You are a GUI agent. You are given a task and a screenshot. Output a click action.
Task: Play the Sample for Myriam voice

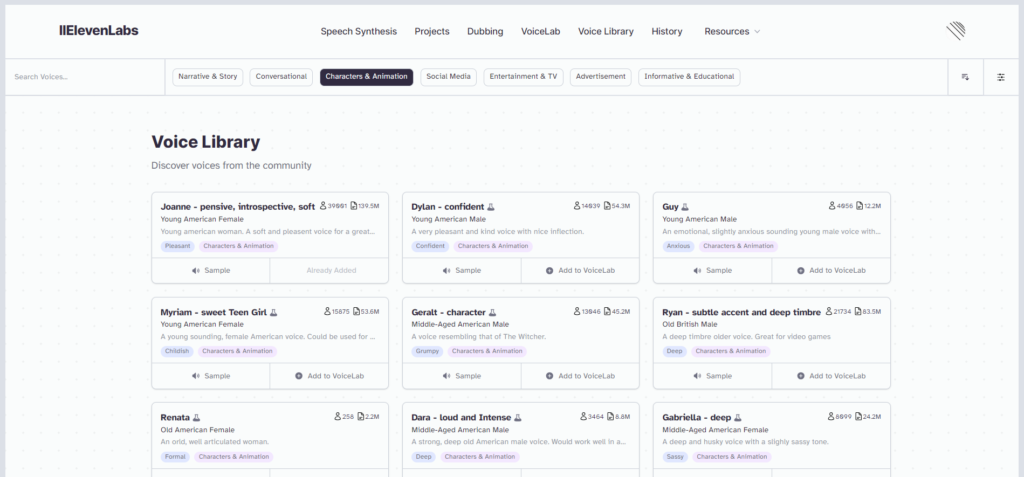click(211, 376)
